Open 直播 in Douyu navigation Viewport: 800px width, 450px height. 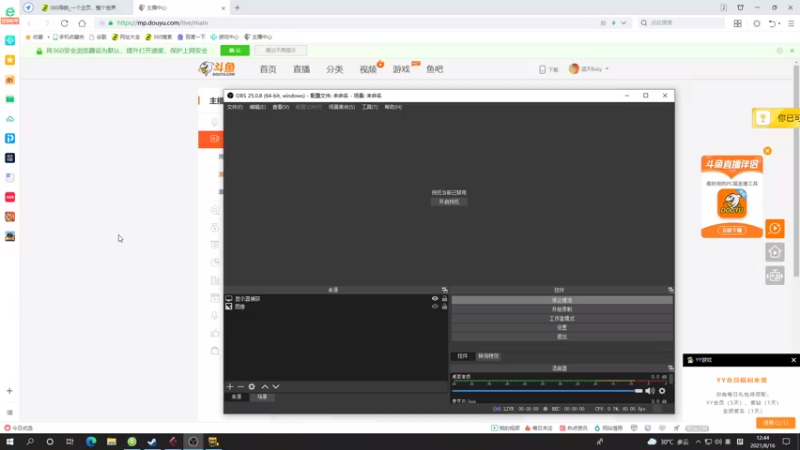coord(302,69)
